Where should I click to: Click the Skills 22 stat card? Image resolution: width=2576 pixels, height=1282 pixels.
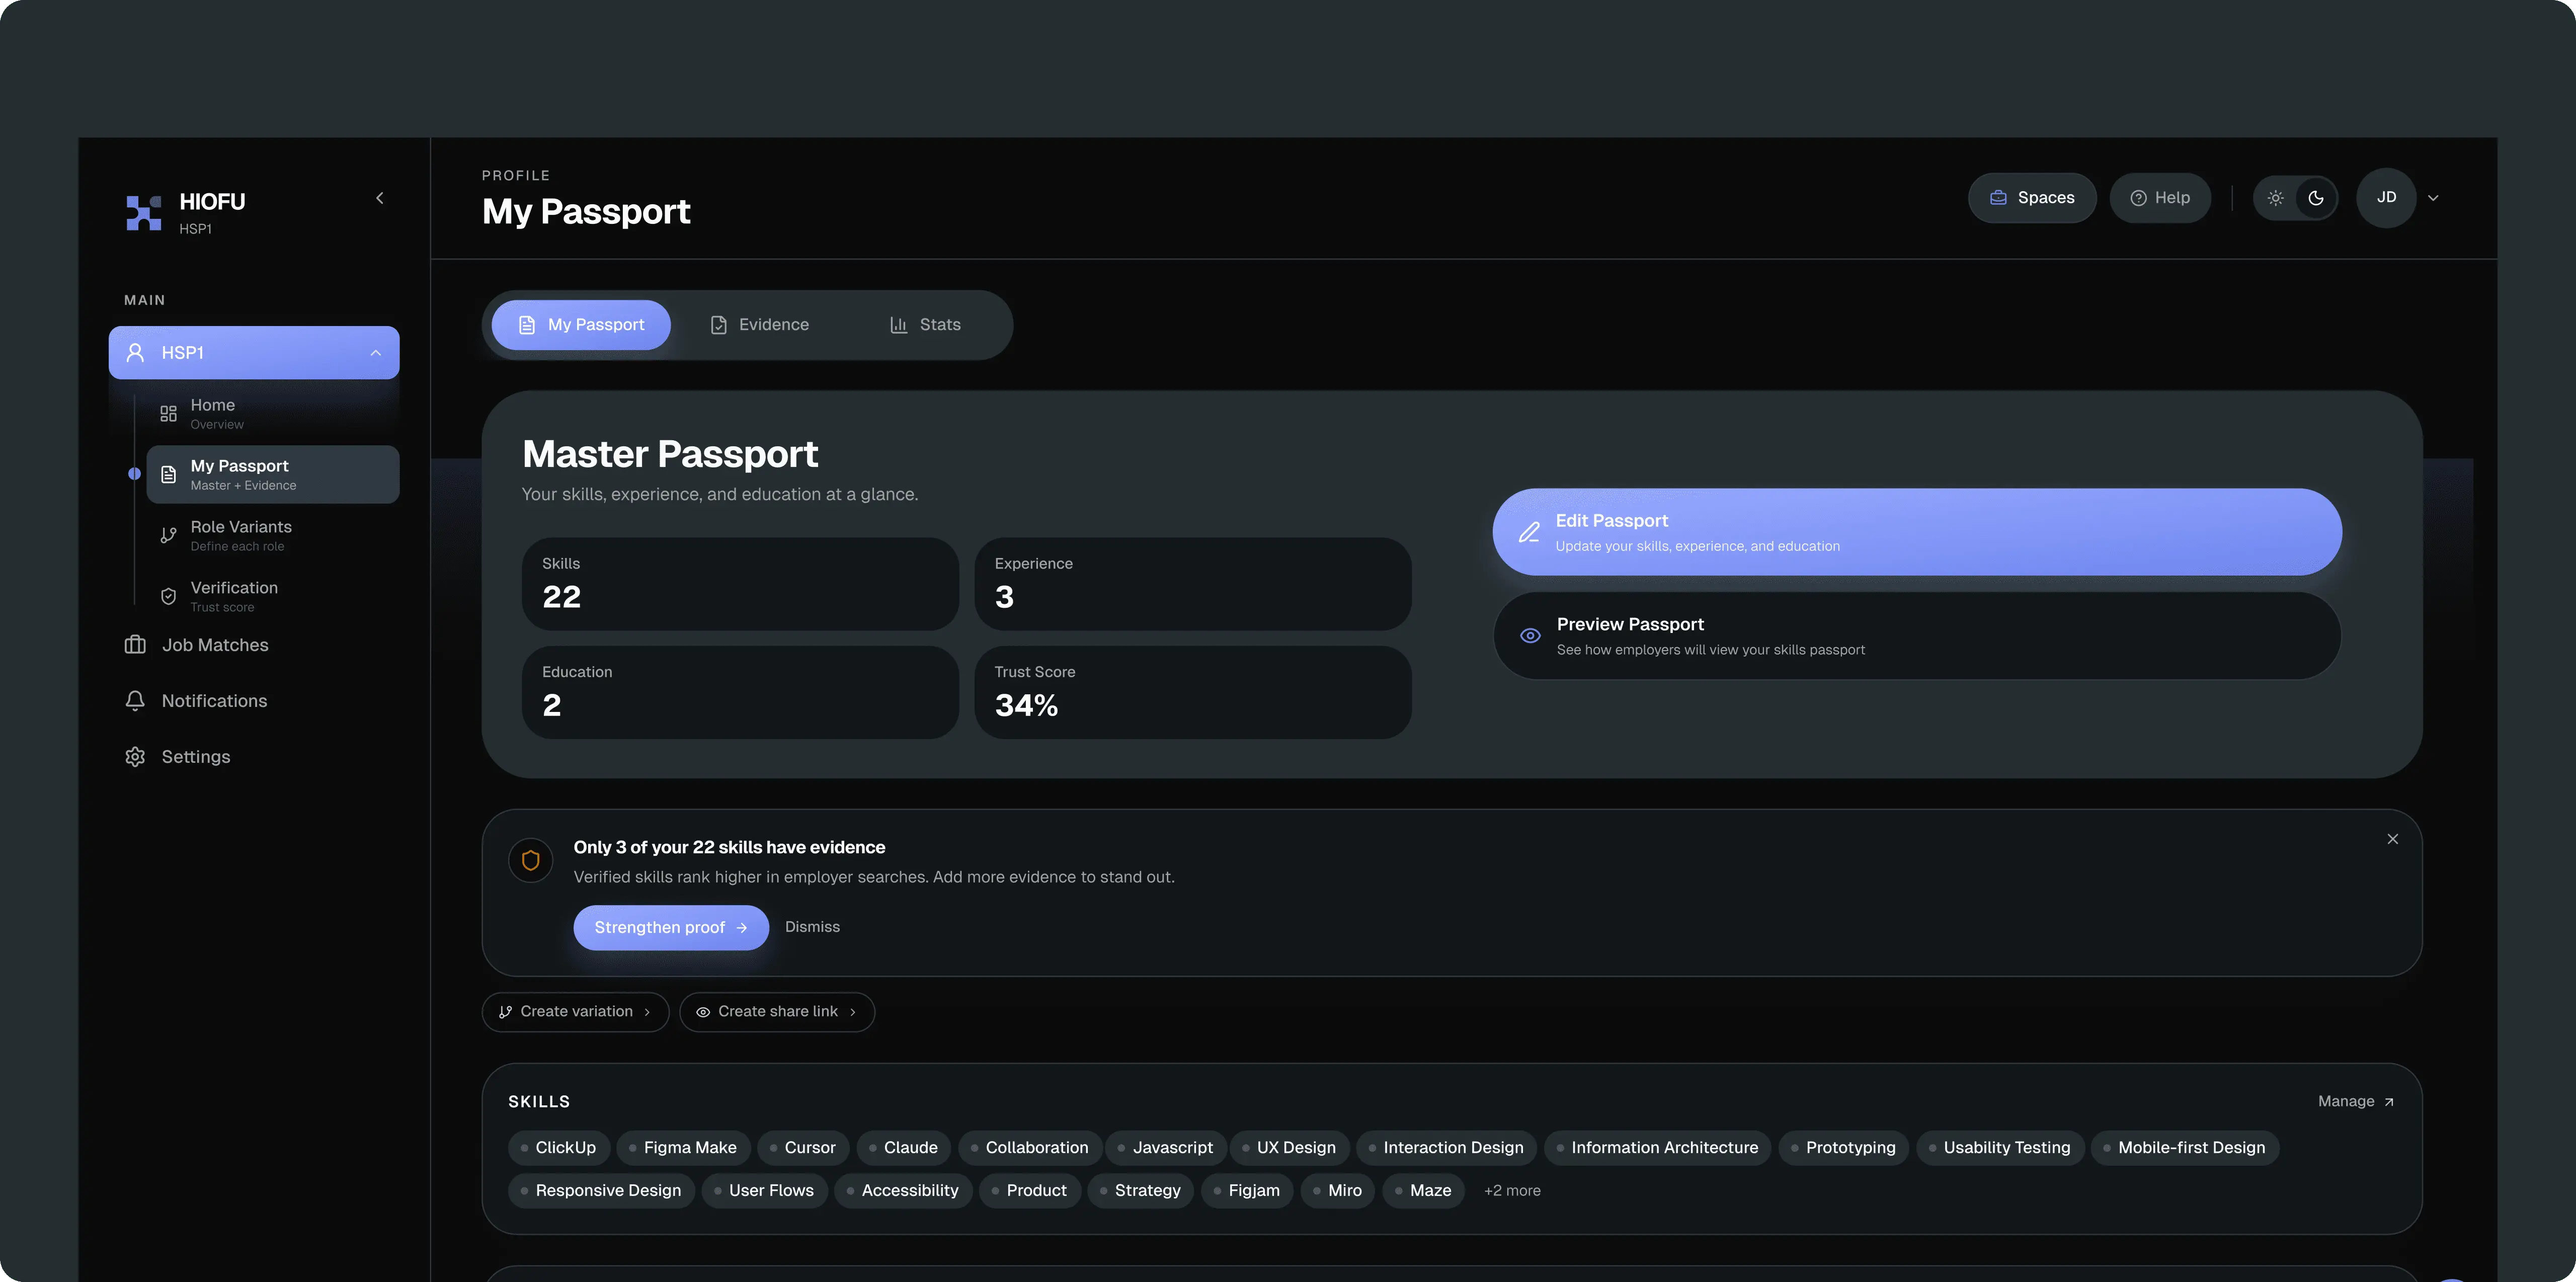[740, 584]
